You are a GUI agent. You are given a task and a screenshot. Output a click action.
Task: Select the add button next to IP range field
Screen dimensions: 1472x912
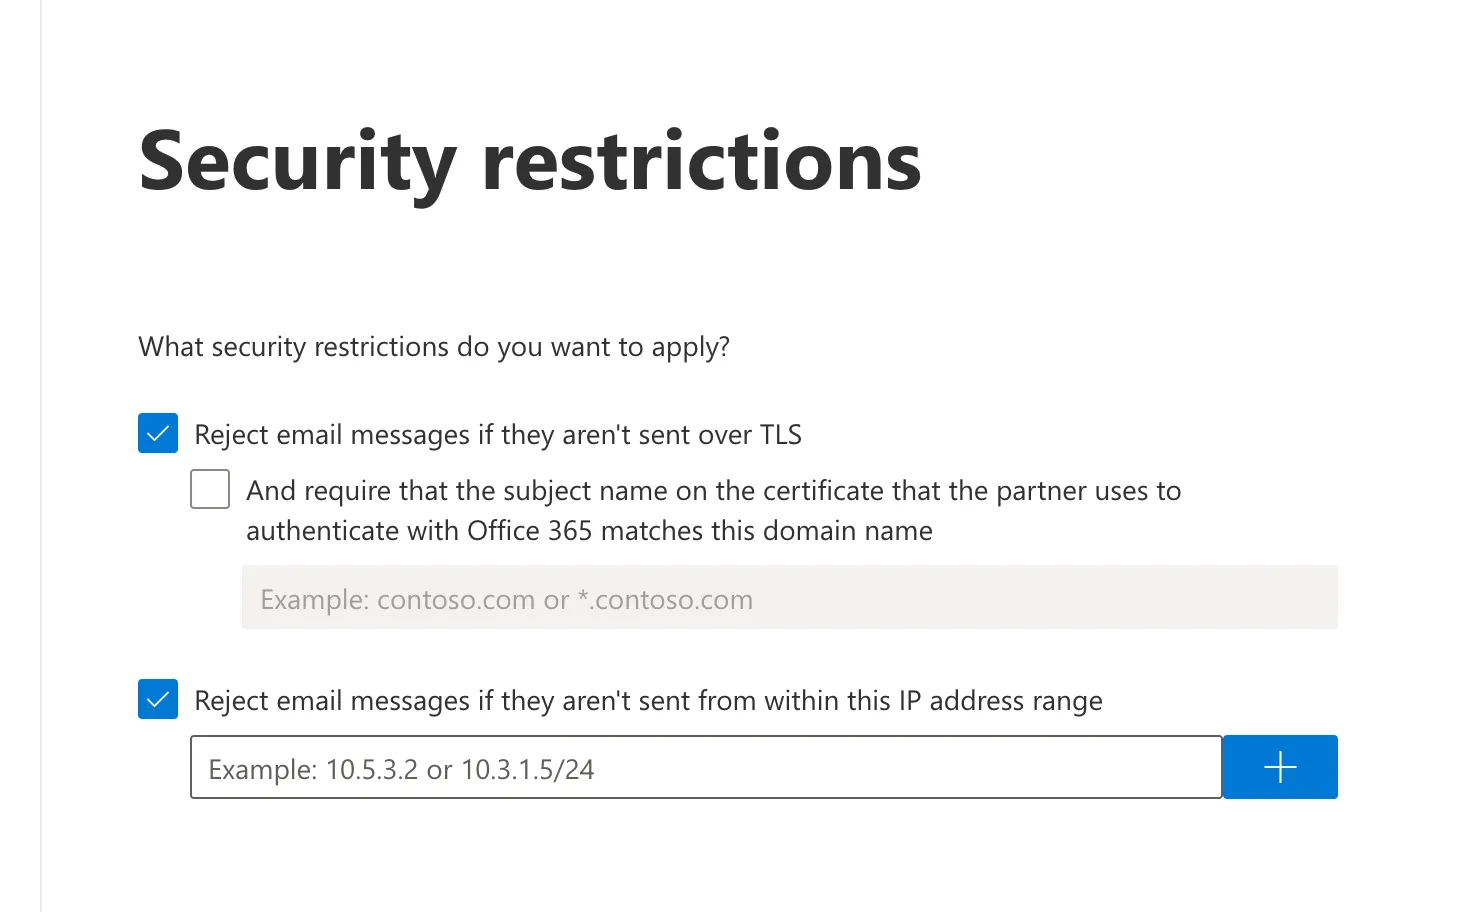pos(1279,767)
